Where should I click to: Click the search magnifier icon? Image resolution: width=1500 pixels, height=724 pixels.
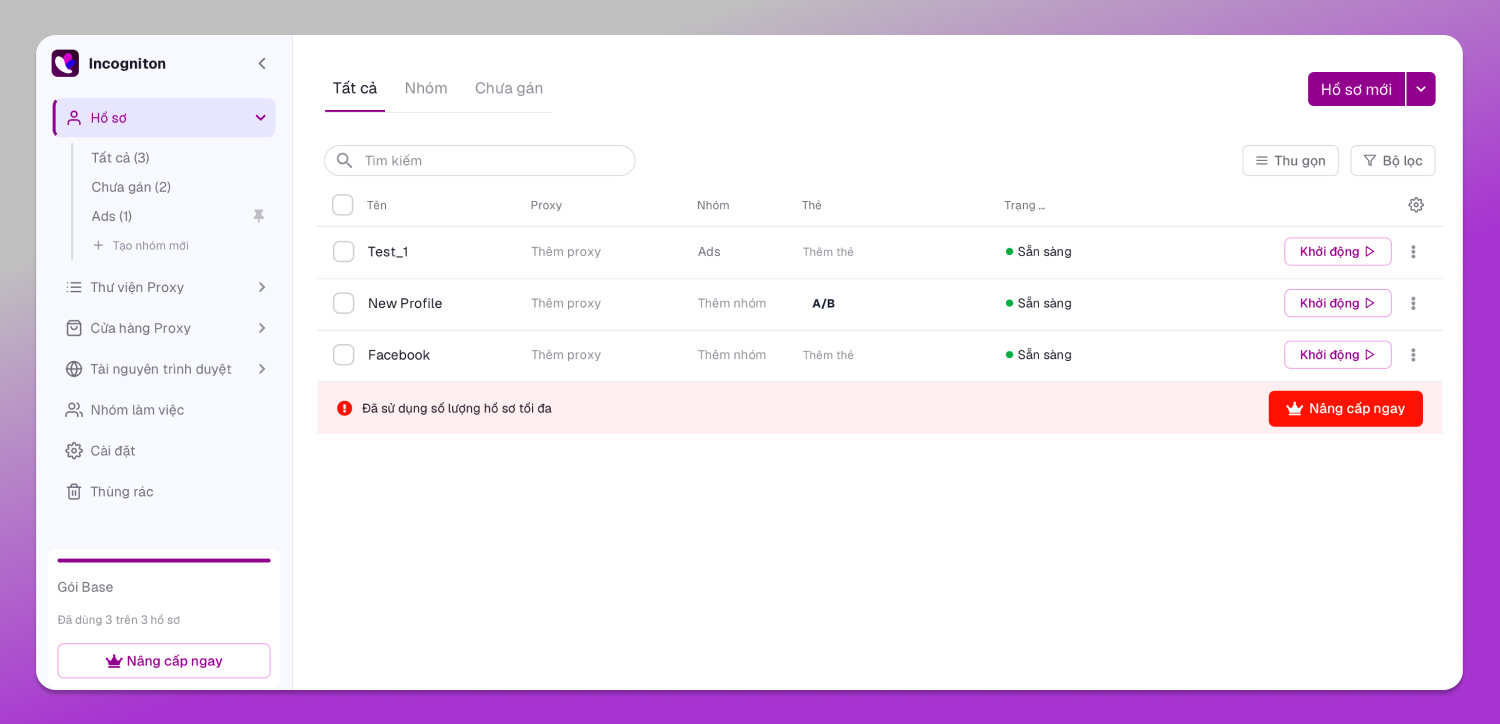344,160
